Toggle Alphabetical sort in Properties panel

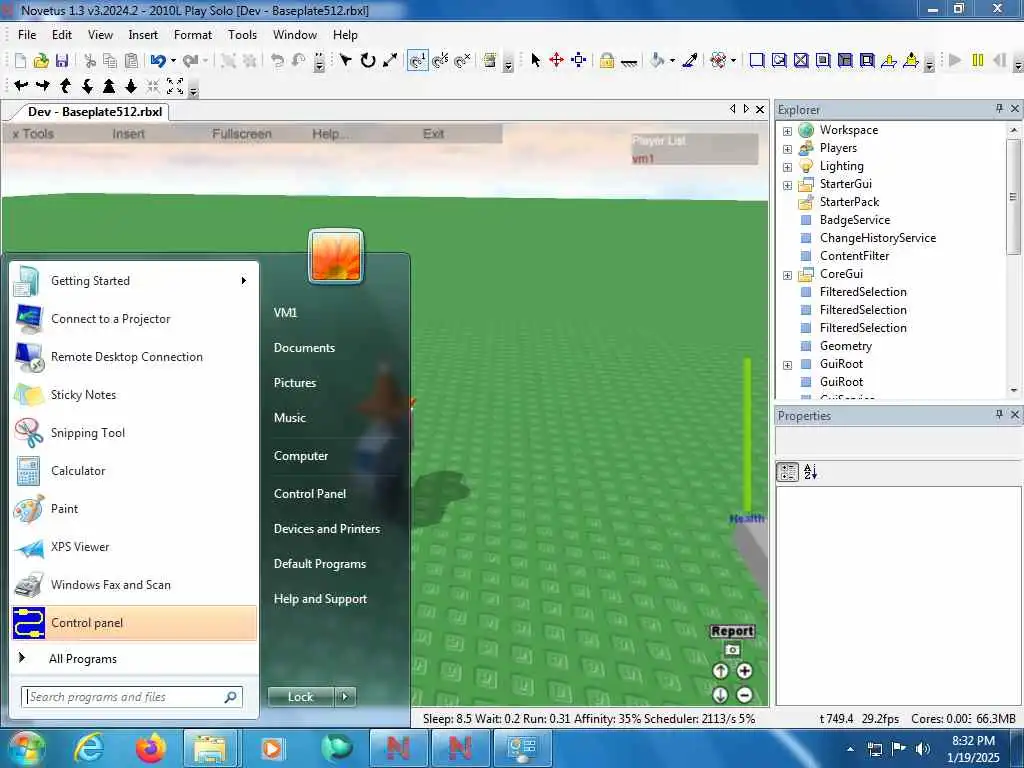[x=810, y=472]
